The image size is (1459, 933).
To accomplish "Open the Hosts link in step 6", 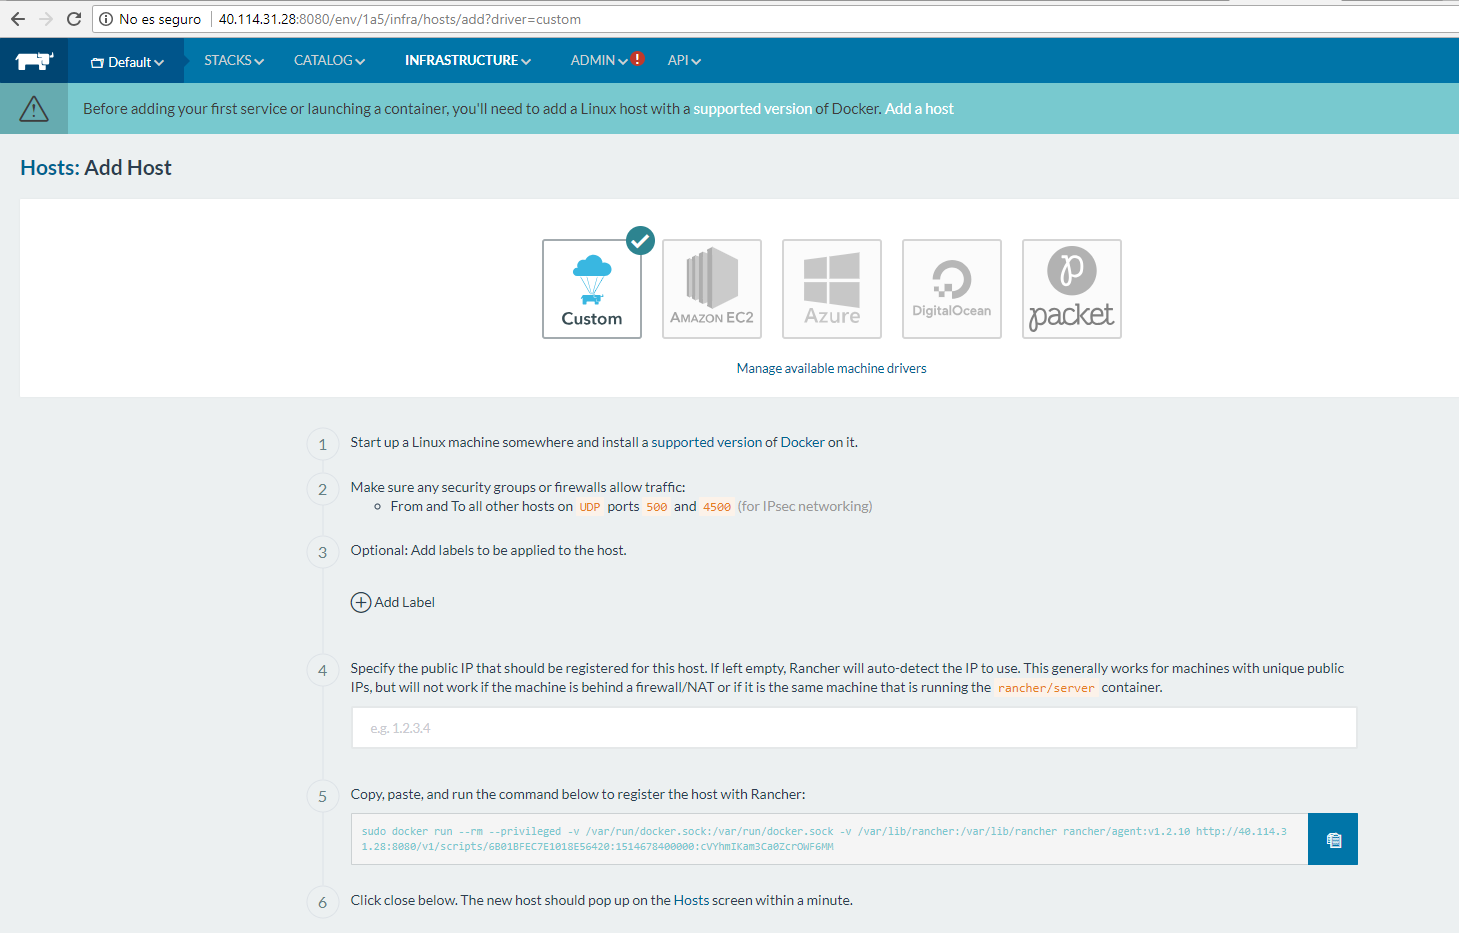I will [x=691, y=900].
